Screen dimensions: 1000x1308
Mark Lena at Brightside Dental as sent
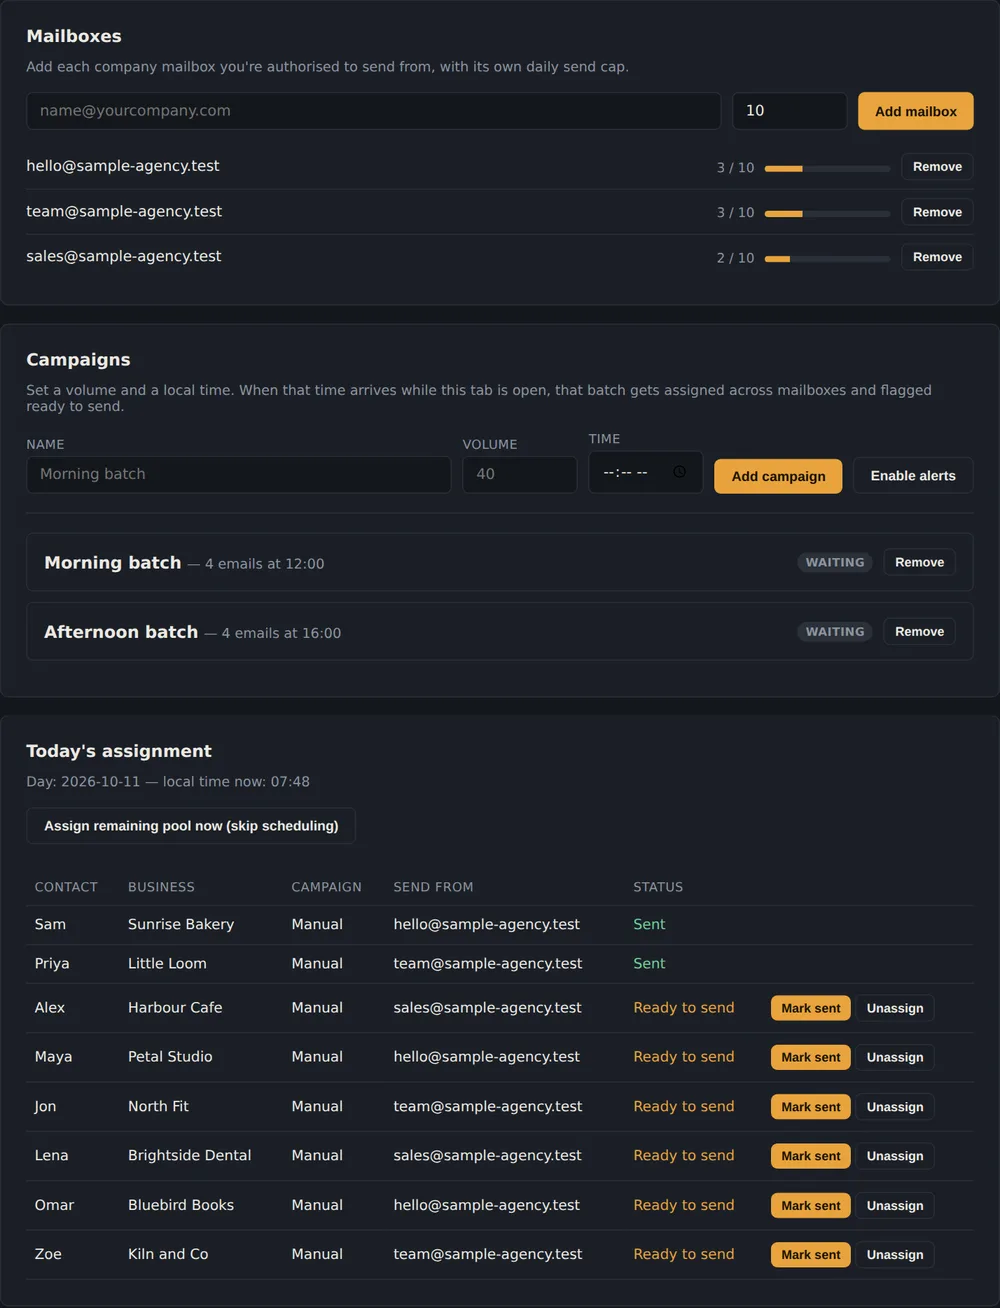tap(810, 1156)
